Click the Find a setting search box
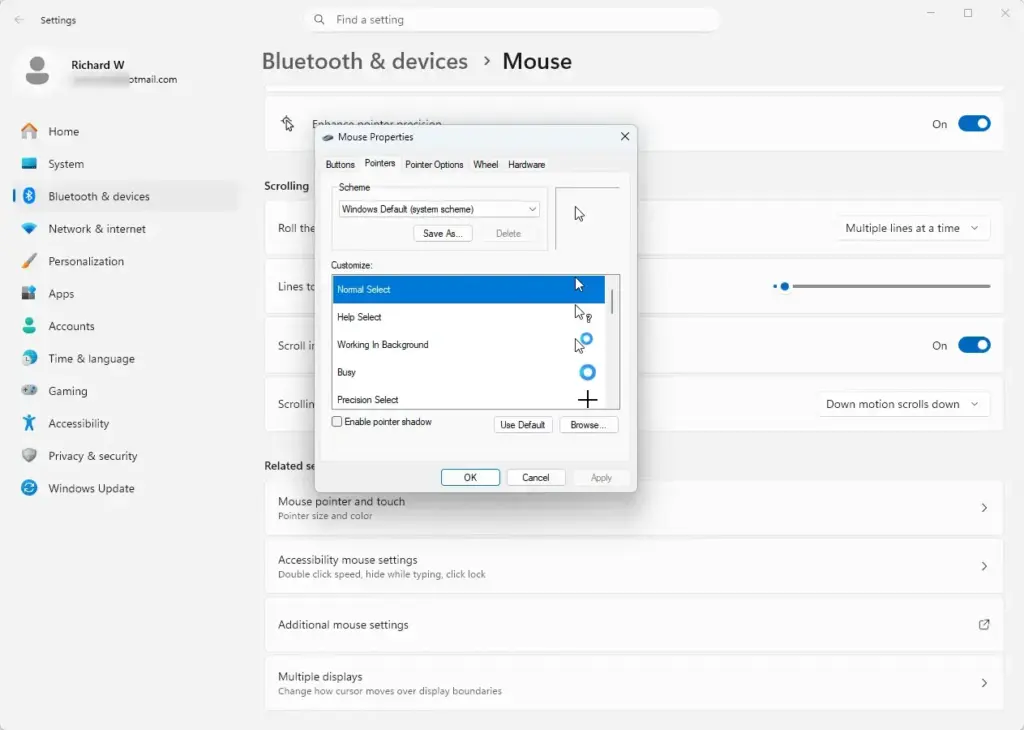The image size is (1024, 730). pyautogui.click(x=512, y=20)
